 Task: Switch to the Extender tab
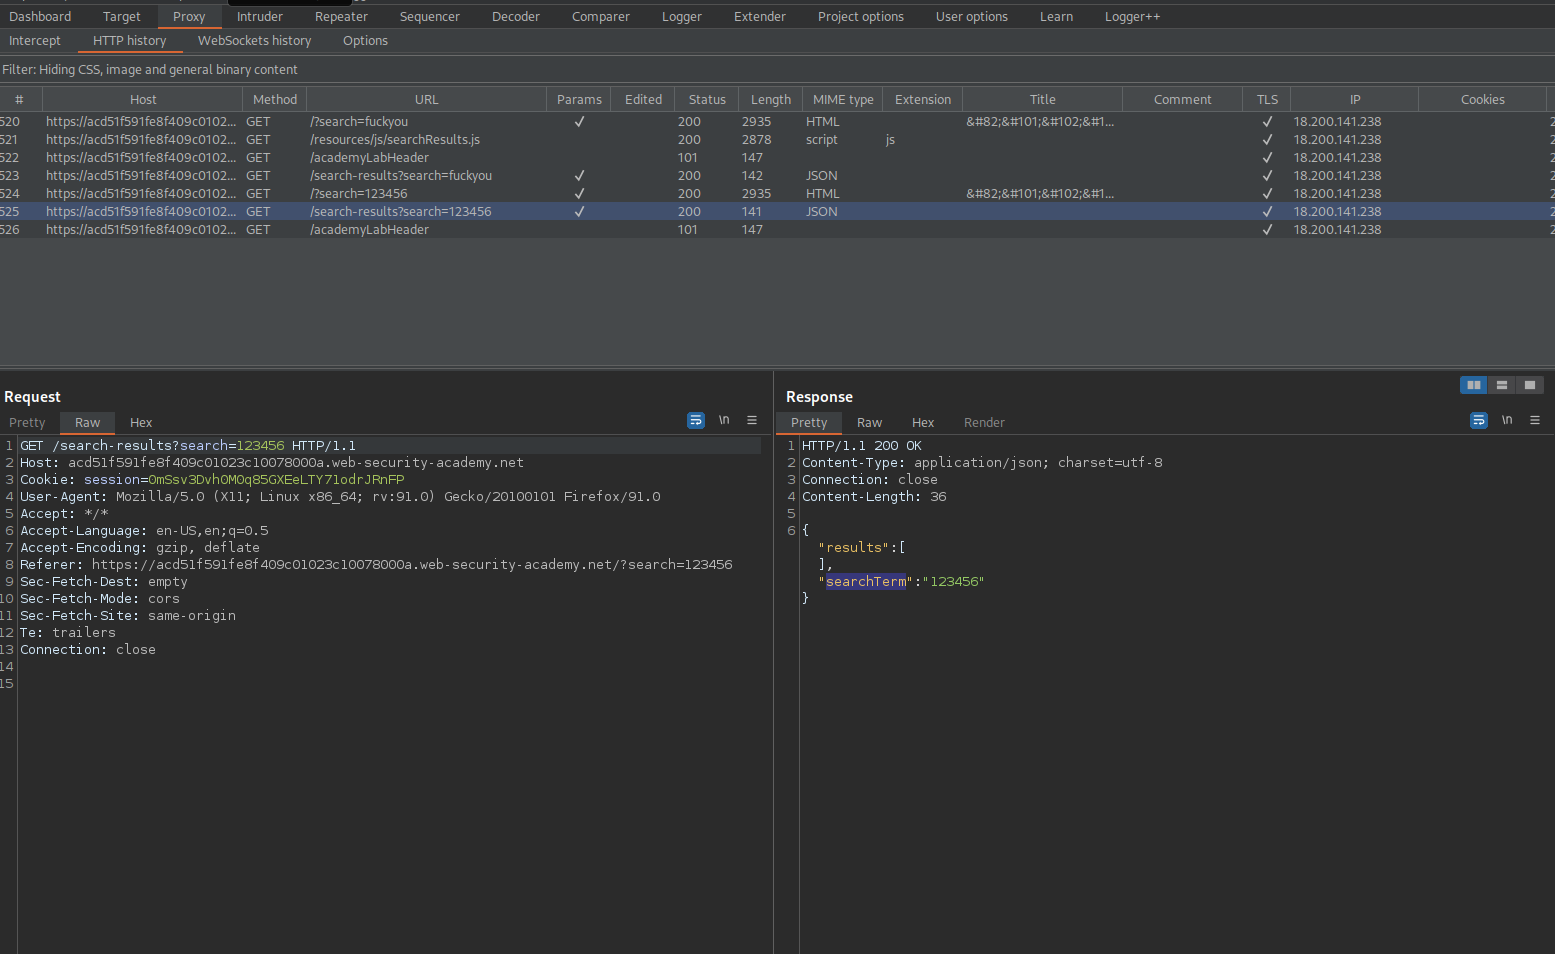click(x=760, y=17)
